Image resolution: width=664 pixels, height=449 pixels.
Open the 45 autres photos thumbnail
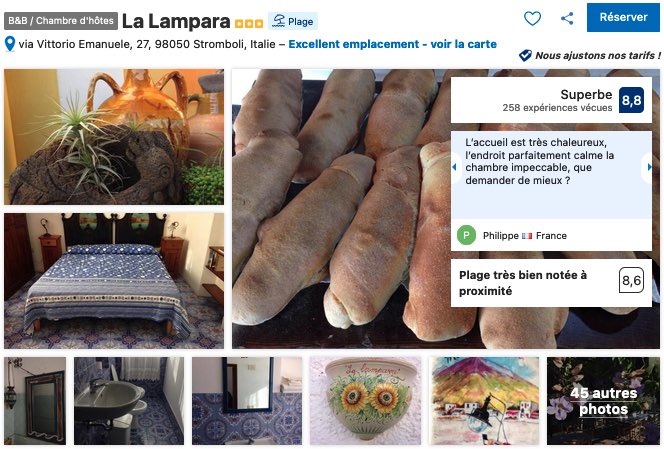tap(603, 401)
